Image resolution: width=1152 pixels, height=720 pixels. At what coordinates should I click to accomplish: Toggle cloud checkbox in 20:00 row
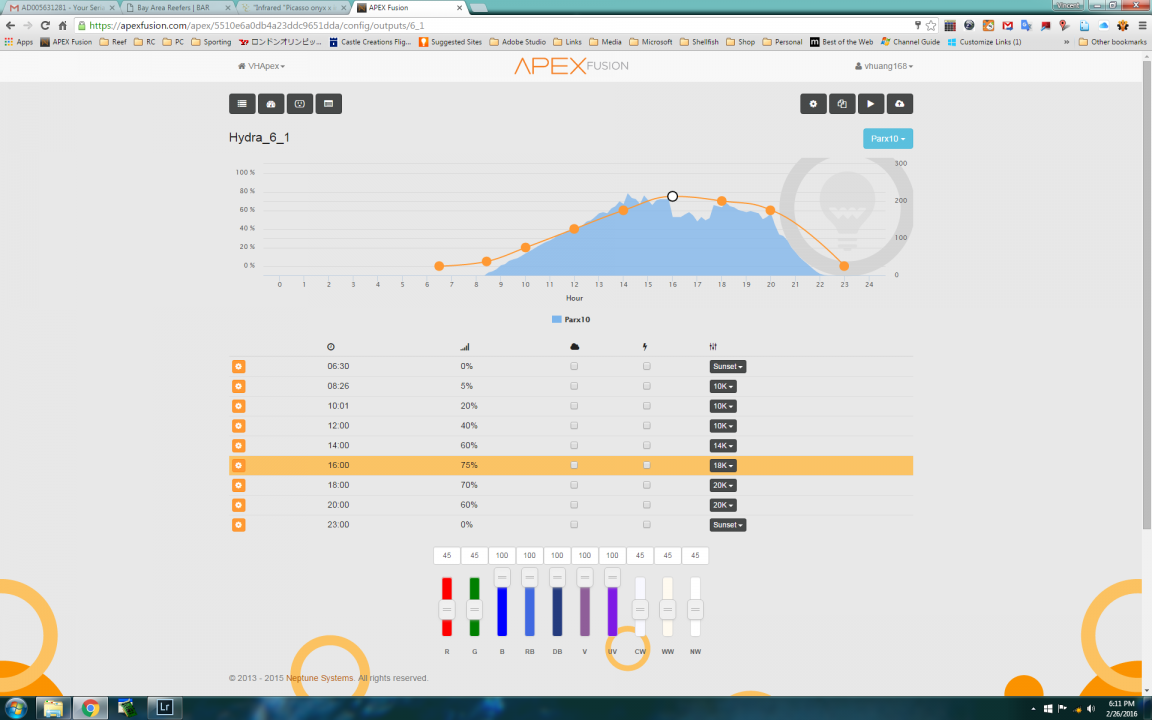tap(574, 505)
